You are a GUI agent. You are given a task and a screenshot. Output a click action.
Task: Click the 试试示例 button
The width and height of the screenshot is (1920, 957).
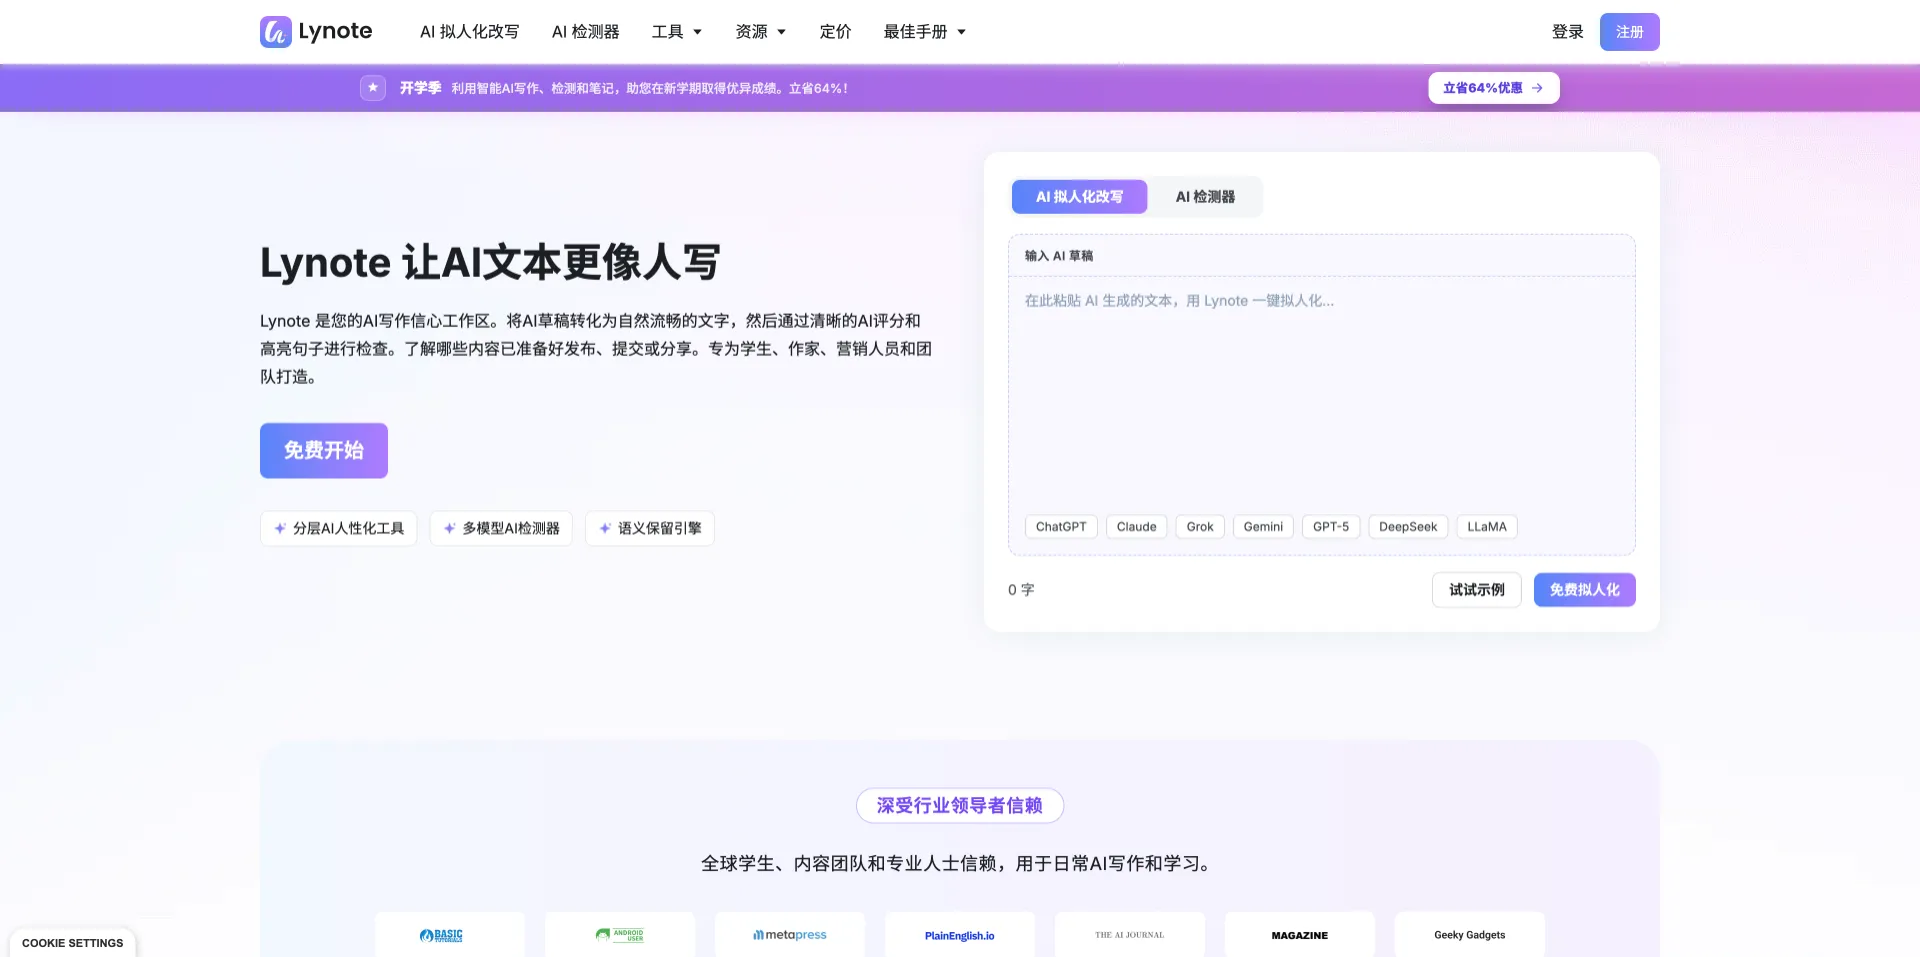1477,590
